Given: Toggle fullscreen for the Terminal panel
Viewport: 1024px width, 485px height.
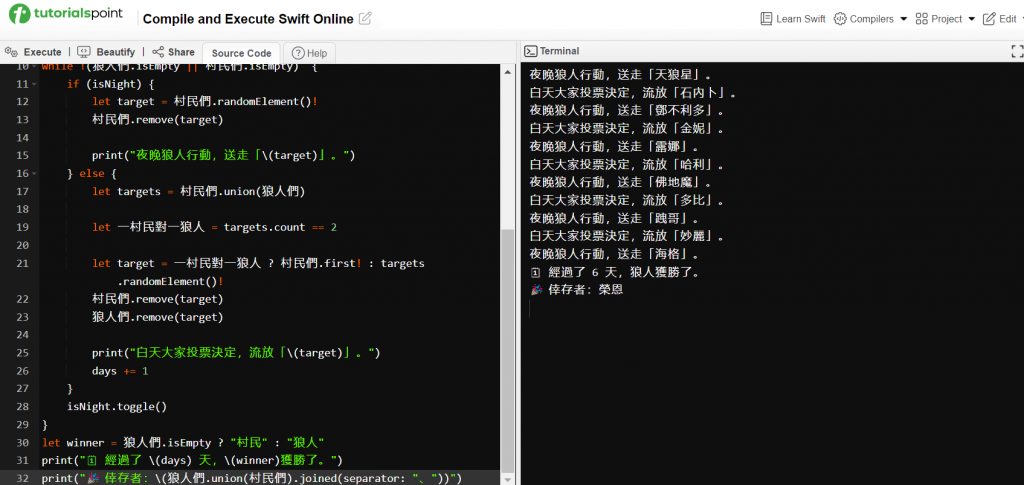Looking at the screenshot, I should (x=1017, y=51).
